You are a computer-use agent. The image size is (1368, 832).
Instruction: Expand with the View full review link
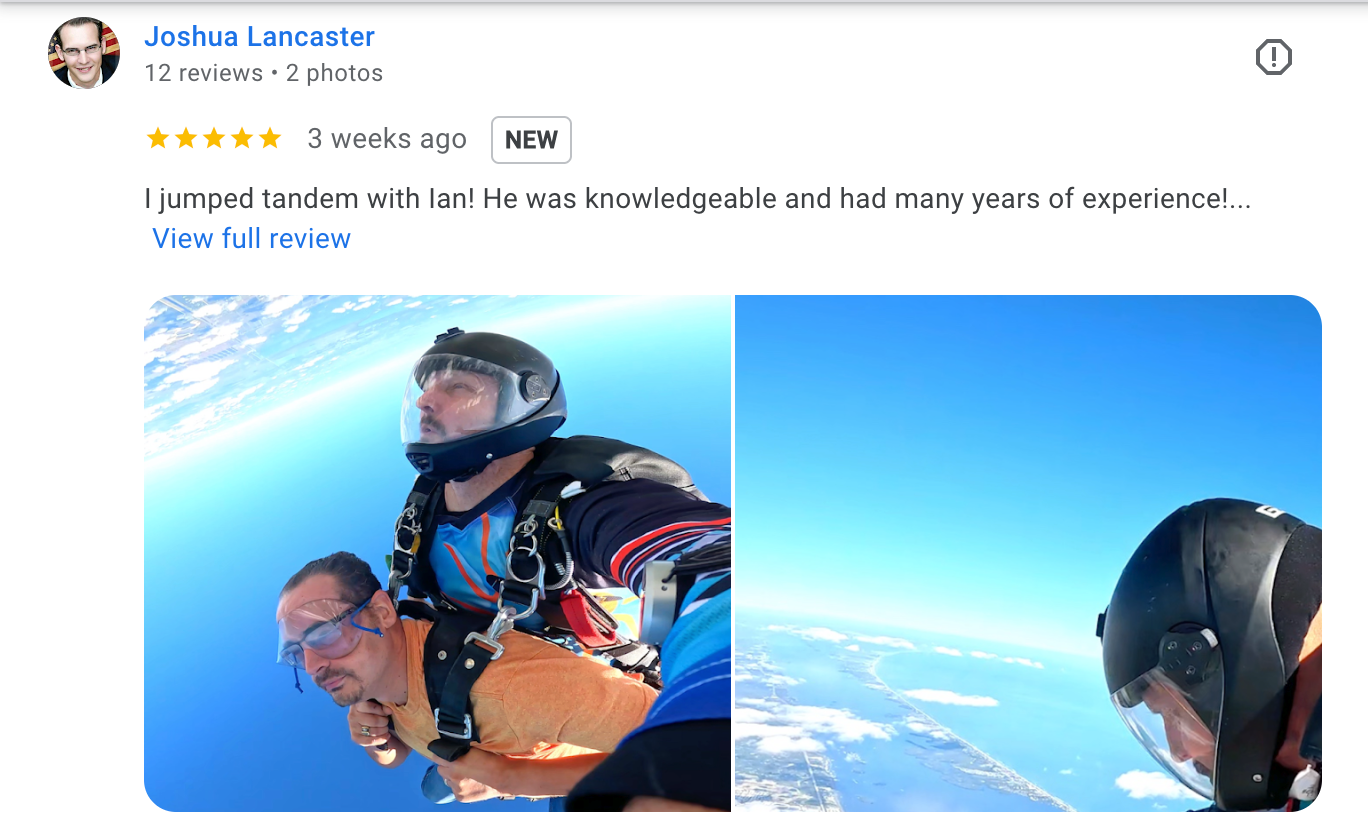tap(251, 239)
